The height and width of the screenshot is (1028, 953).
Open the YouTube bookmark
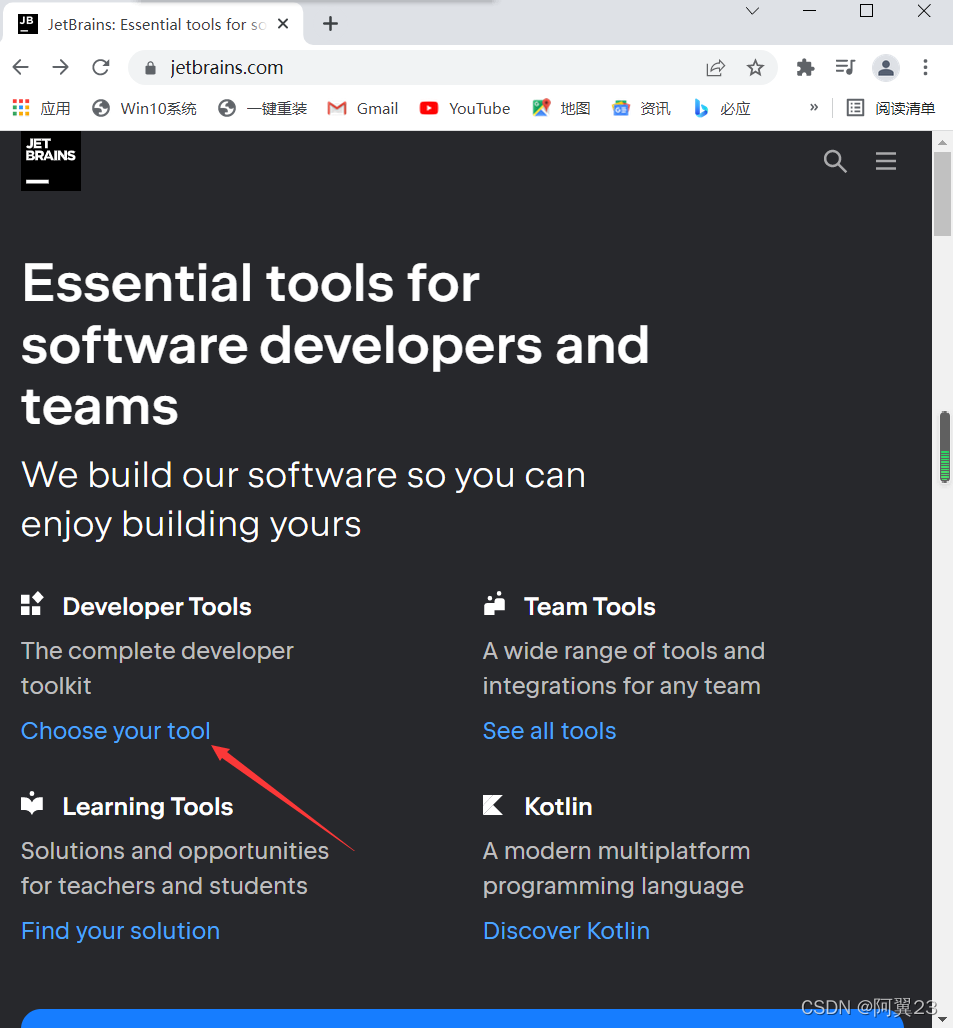click(465, 108)
